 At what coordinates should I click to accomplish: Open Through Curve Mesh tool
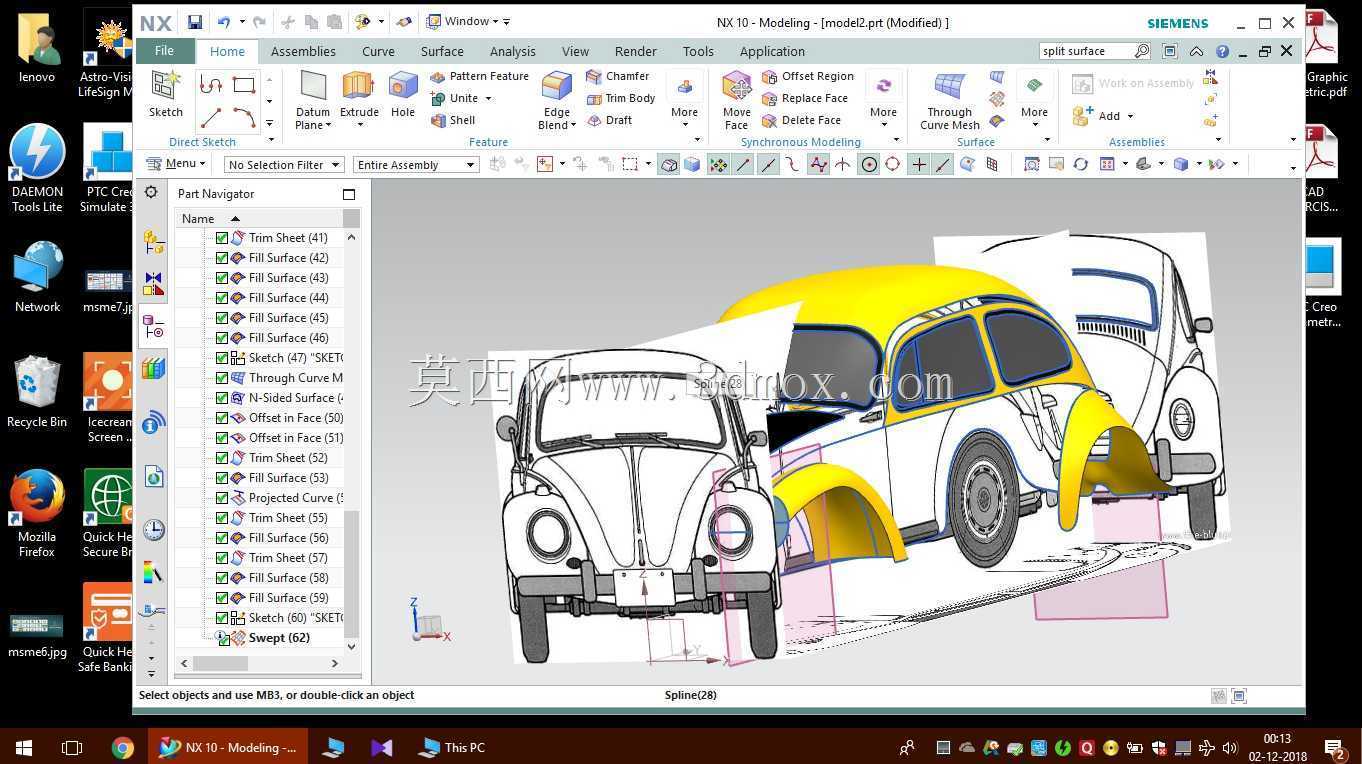pyautogui.click(x=949, y=99)
